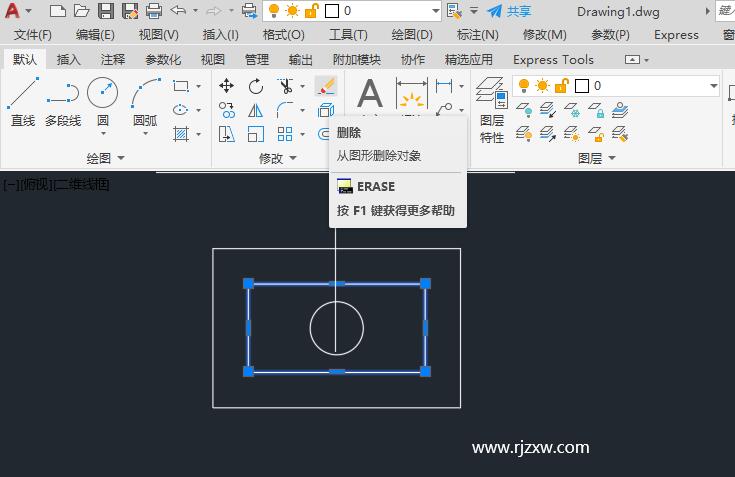The width and height of the screenshot is (735, 477).
Task: Select the Line (直线) tool
Action: [23, 103]
